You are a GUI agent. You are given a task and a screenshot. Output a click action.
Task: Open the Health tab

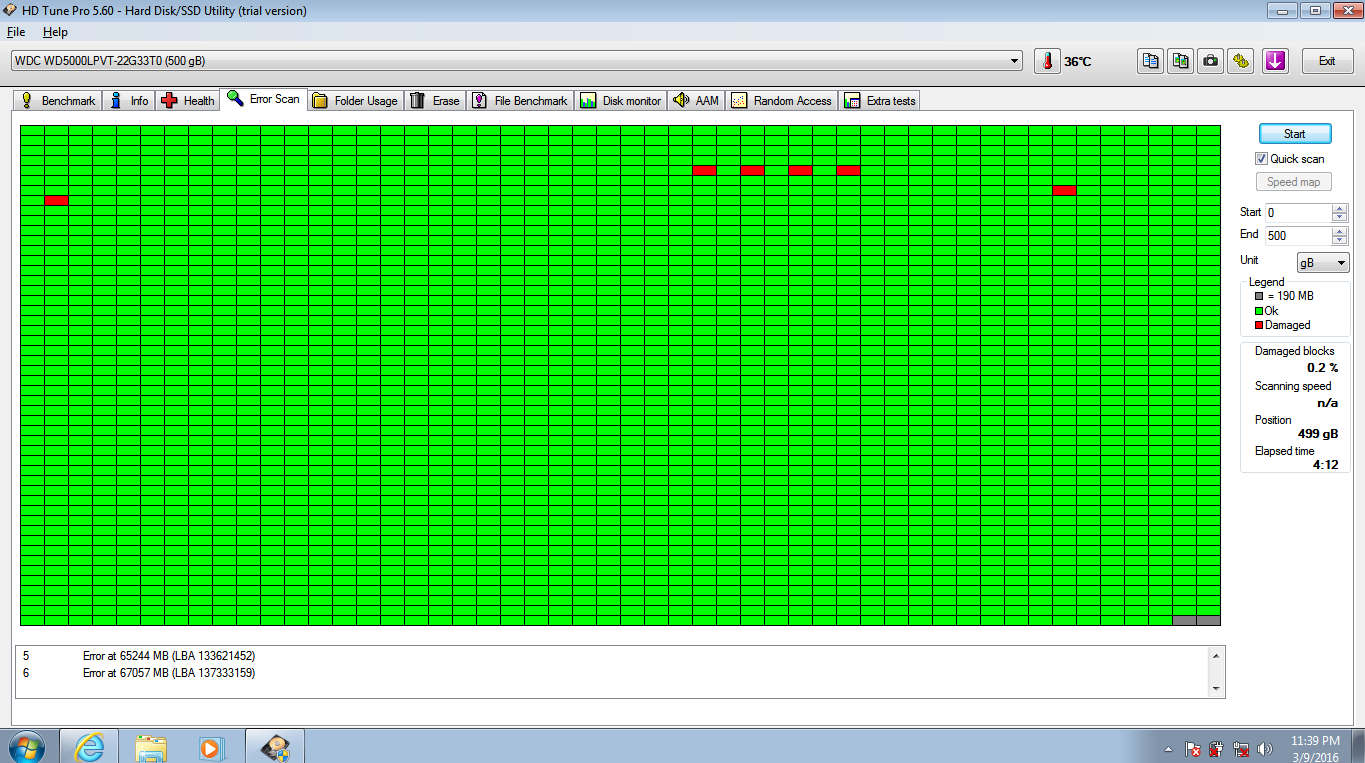[x=188, y=100]
